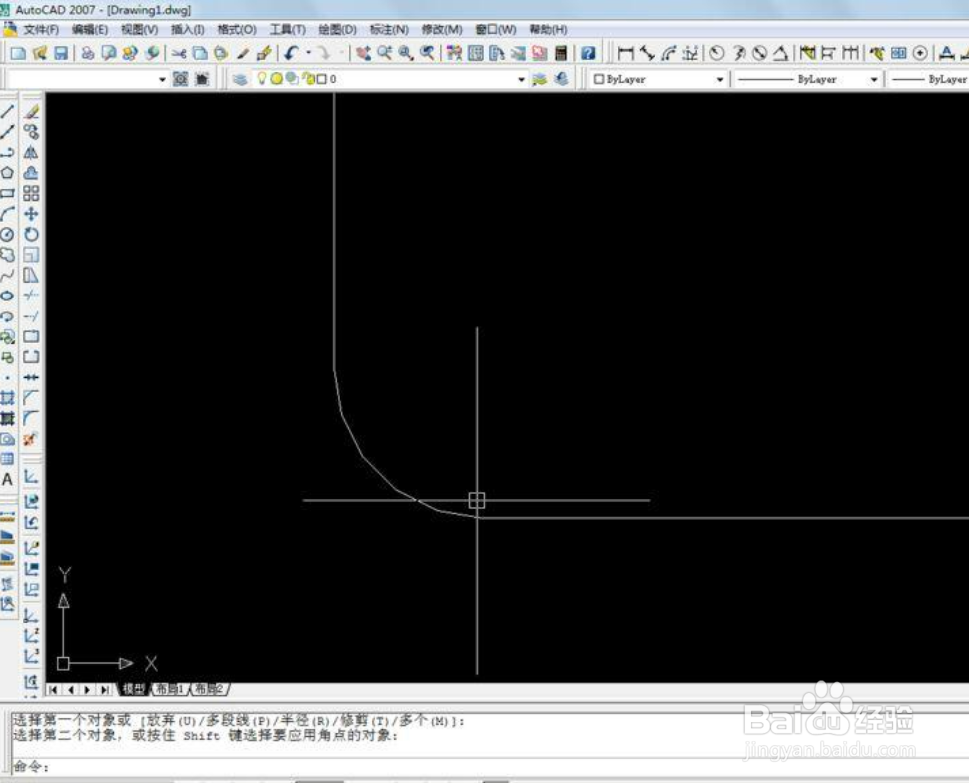The width and height of the screenshot is (969, 783).
Task: Toggle layer 0 on/off lightbulb
Action: point(262,78)
